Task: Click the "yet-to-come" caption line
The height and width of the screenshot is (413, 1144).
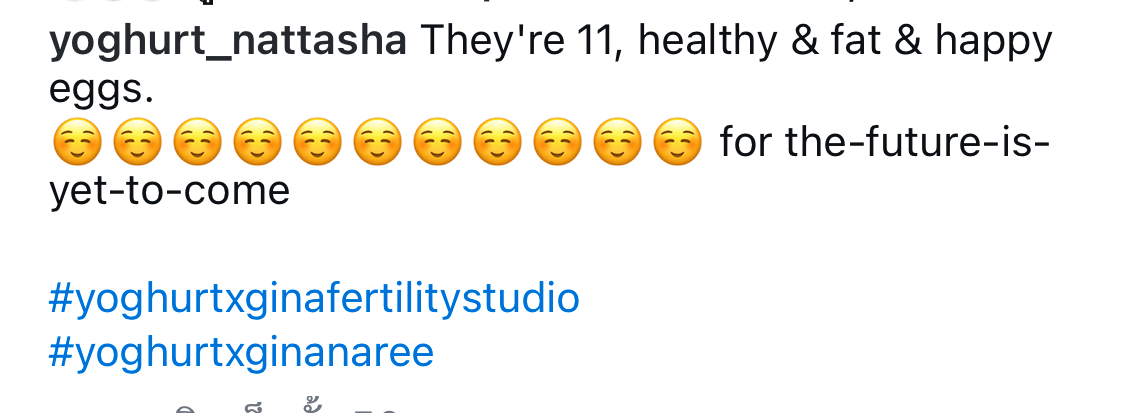Action: (169, 192)
